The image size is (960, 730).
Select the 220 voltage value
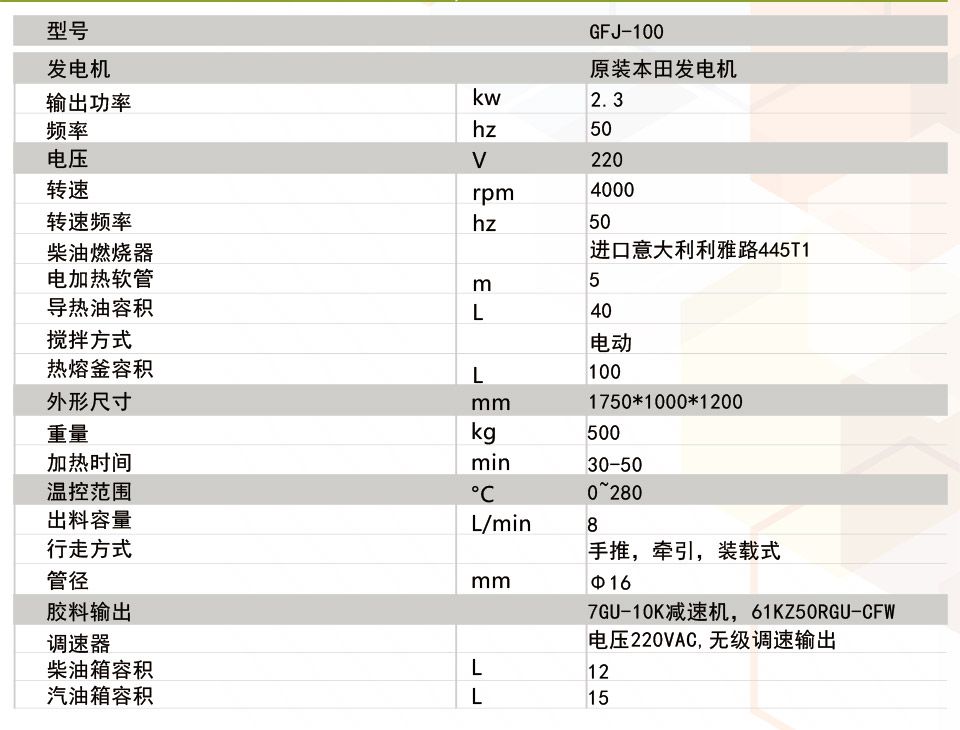coord(606,160)
